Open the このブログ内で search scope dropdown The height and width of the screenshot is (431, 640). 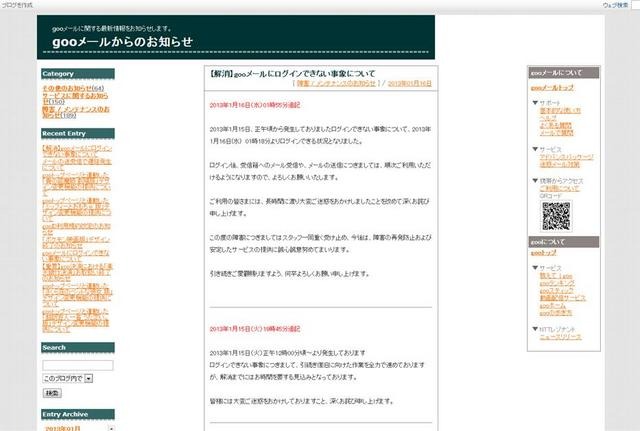click(68, 378)
